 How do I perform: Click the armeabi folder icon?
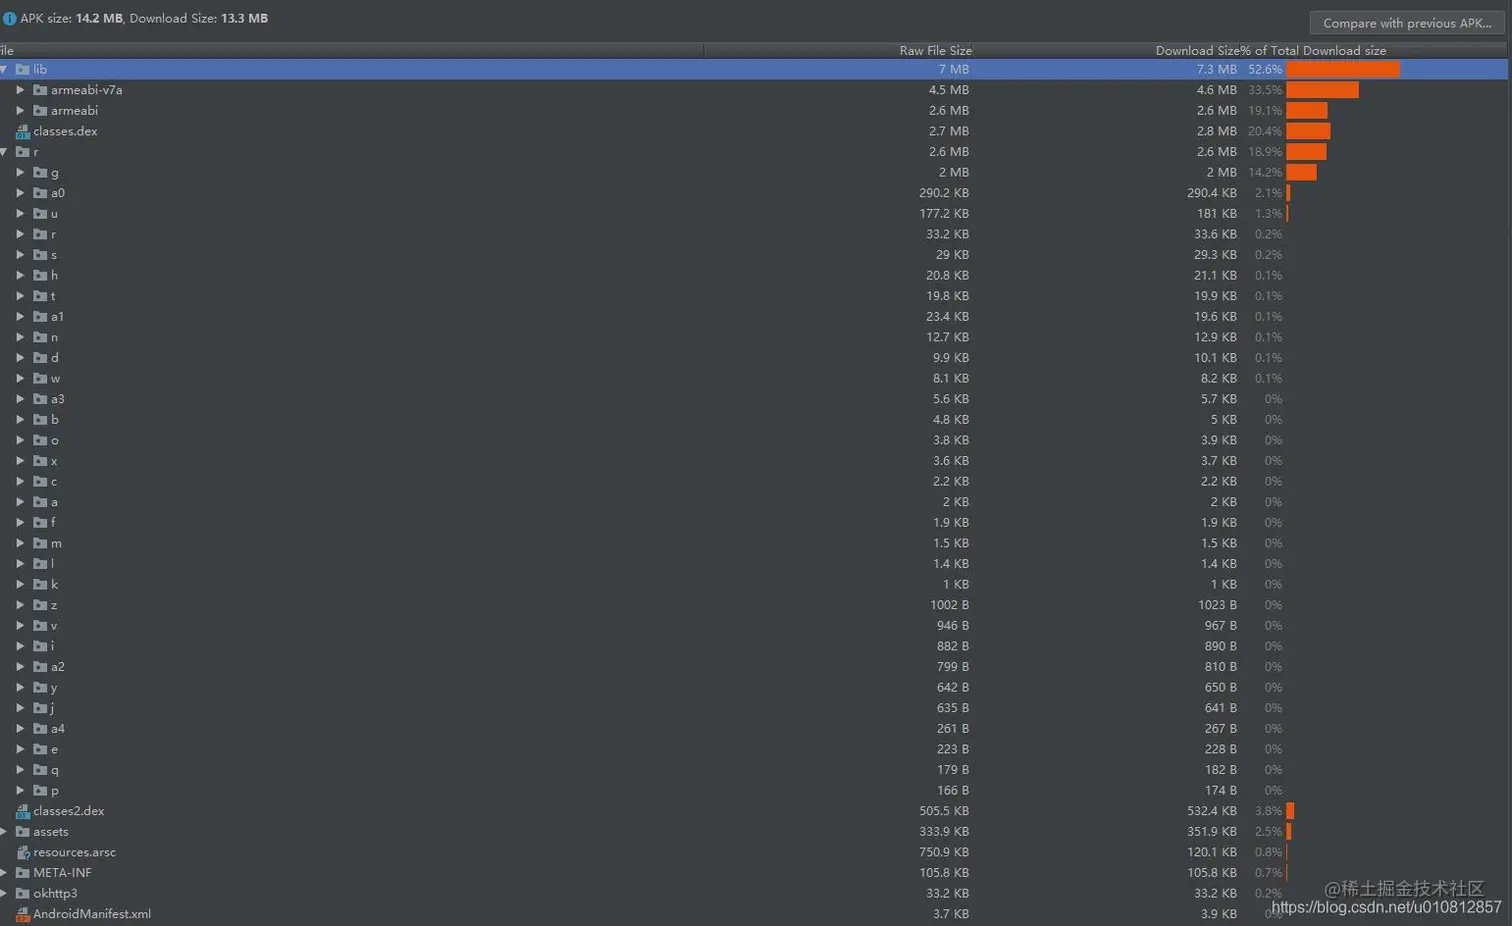[x=40, y=110]
